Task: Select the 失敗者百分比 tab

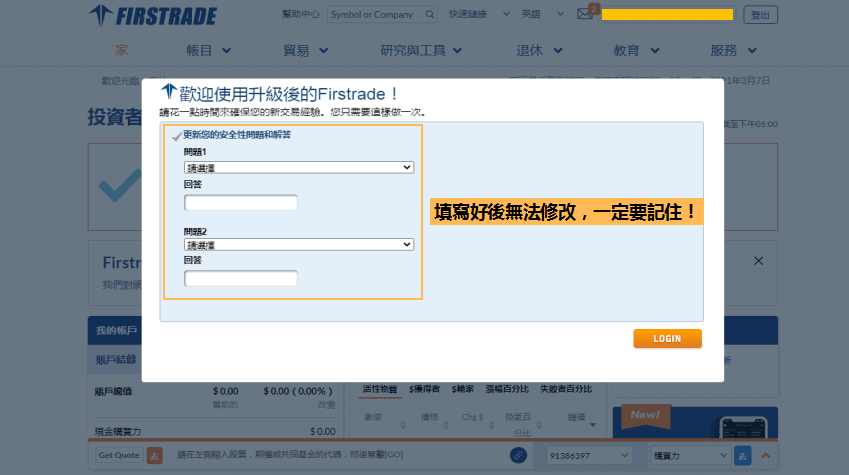Action: 566,389
